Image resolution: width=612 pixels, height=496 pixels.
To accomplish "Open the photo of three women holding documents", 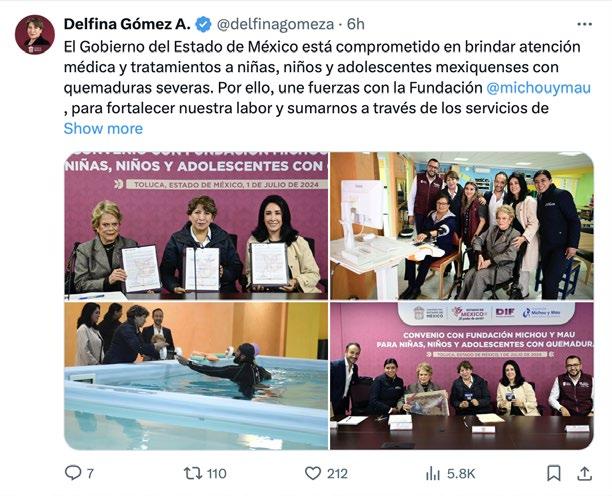I will [196, 226].
